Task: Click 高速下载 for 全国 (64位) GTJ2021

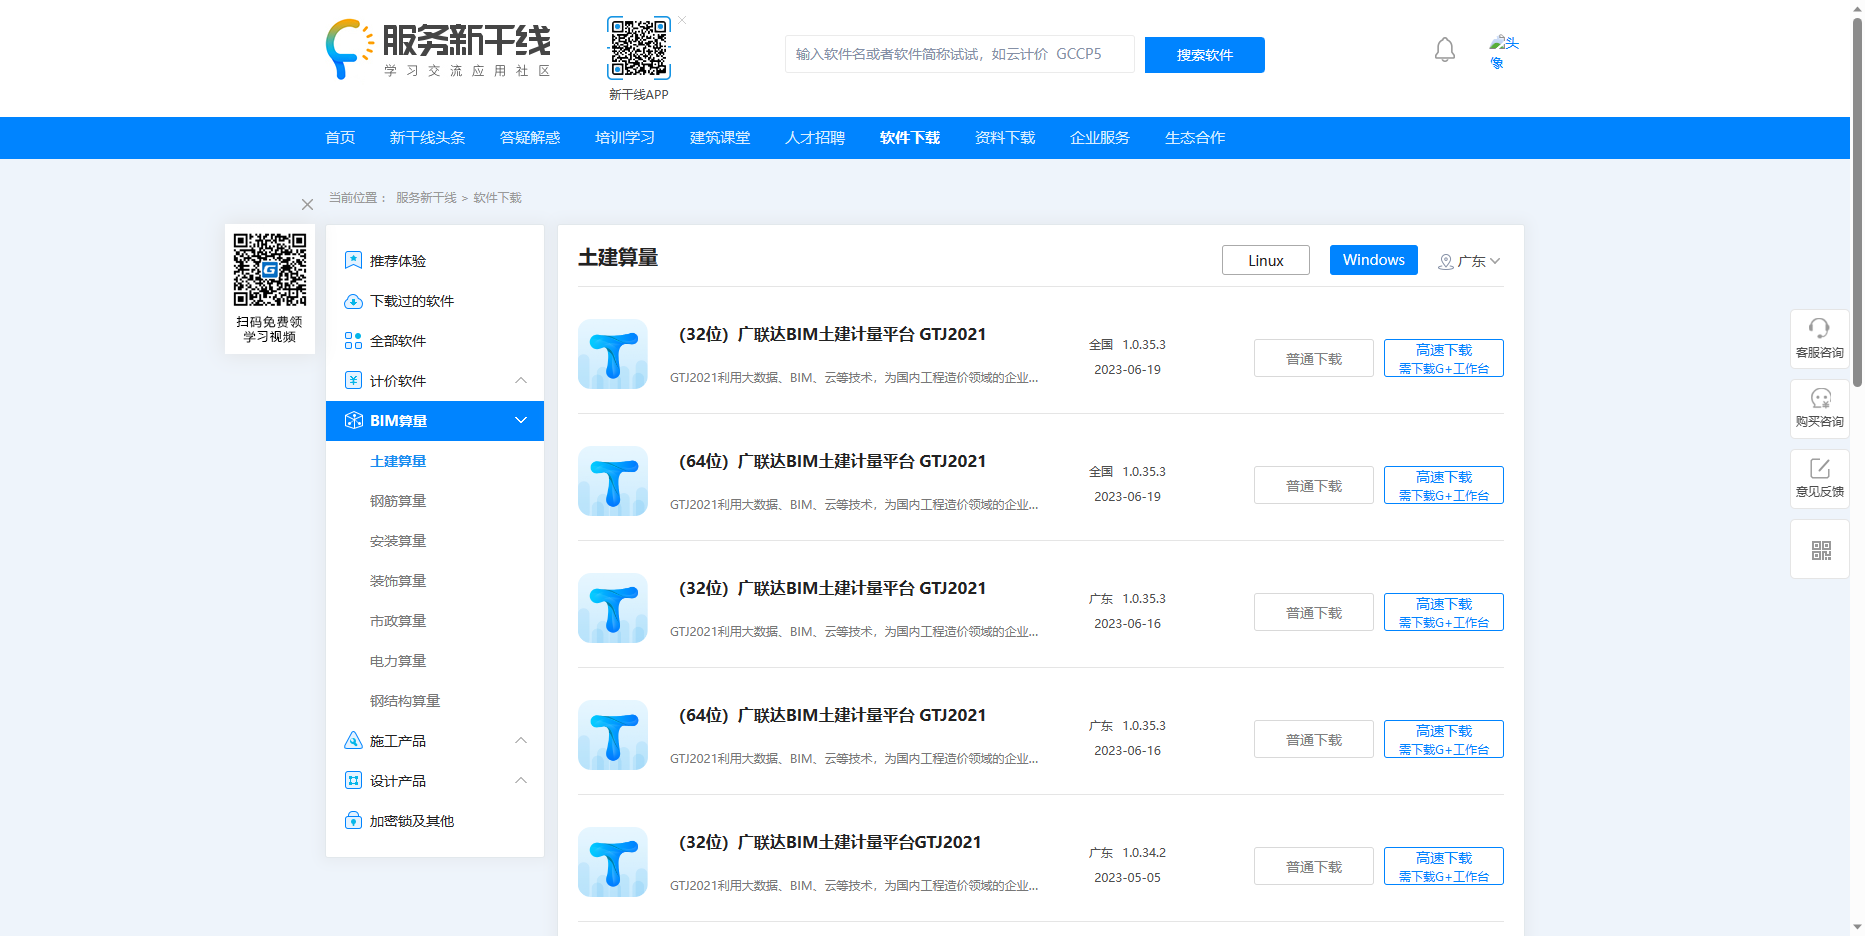Action: pyautogui.click(x=1444, y=485)
